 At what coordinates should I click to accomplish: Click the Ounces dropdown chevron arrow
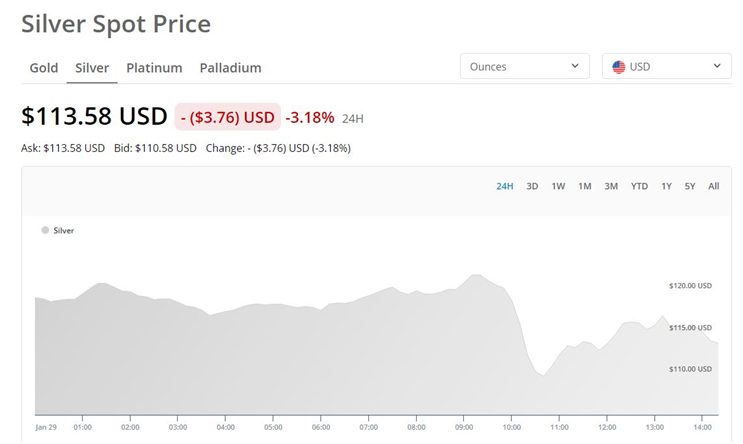tap(574, 67)
